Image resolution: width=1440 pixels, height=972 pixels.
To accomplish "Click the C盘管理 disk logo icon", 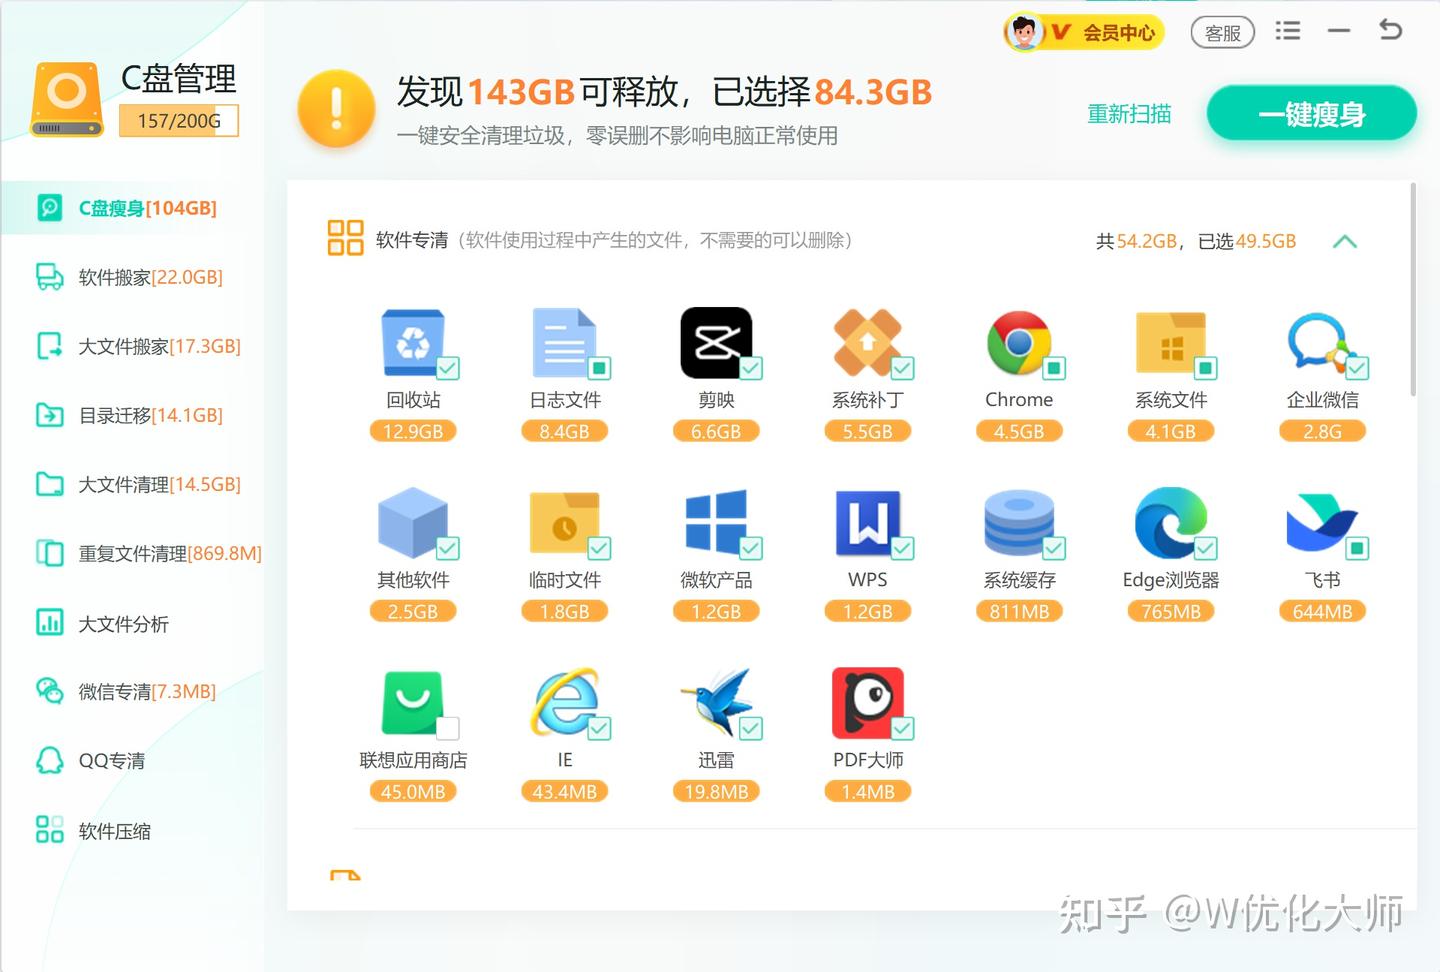I will click(x=67, y=99).
